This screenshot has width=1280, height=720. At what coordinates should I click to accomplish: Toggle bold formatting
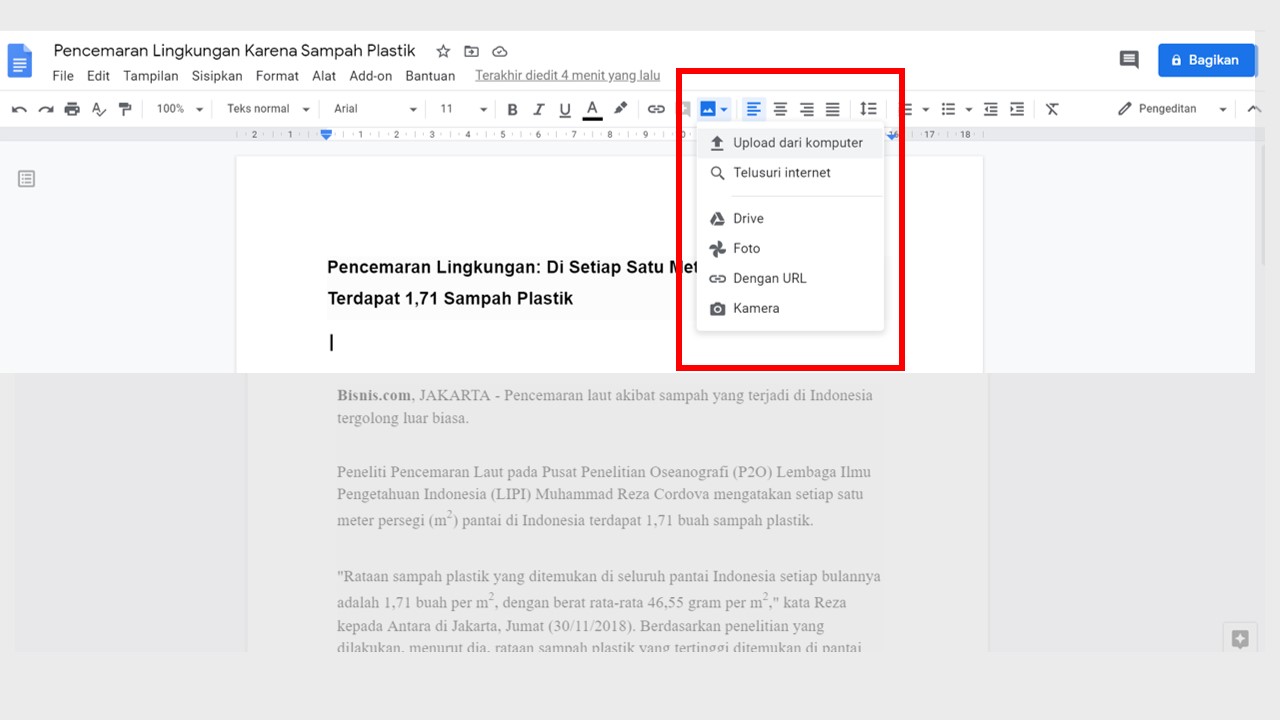click(512, 109)
